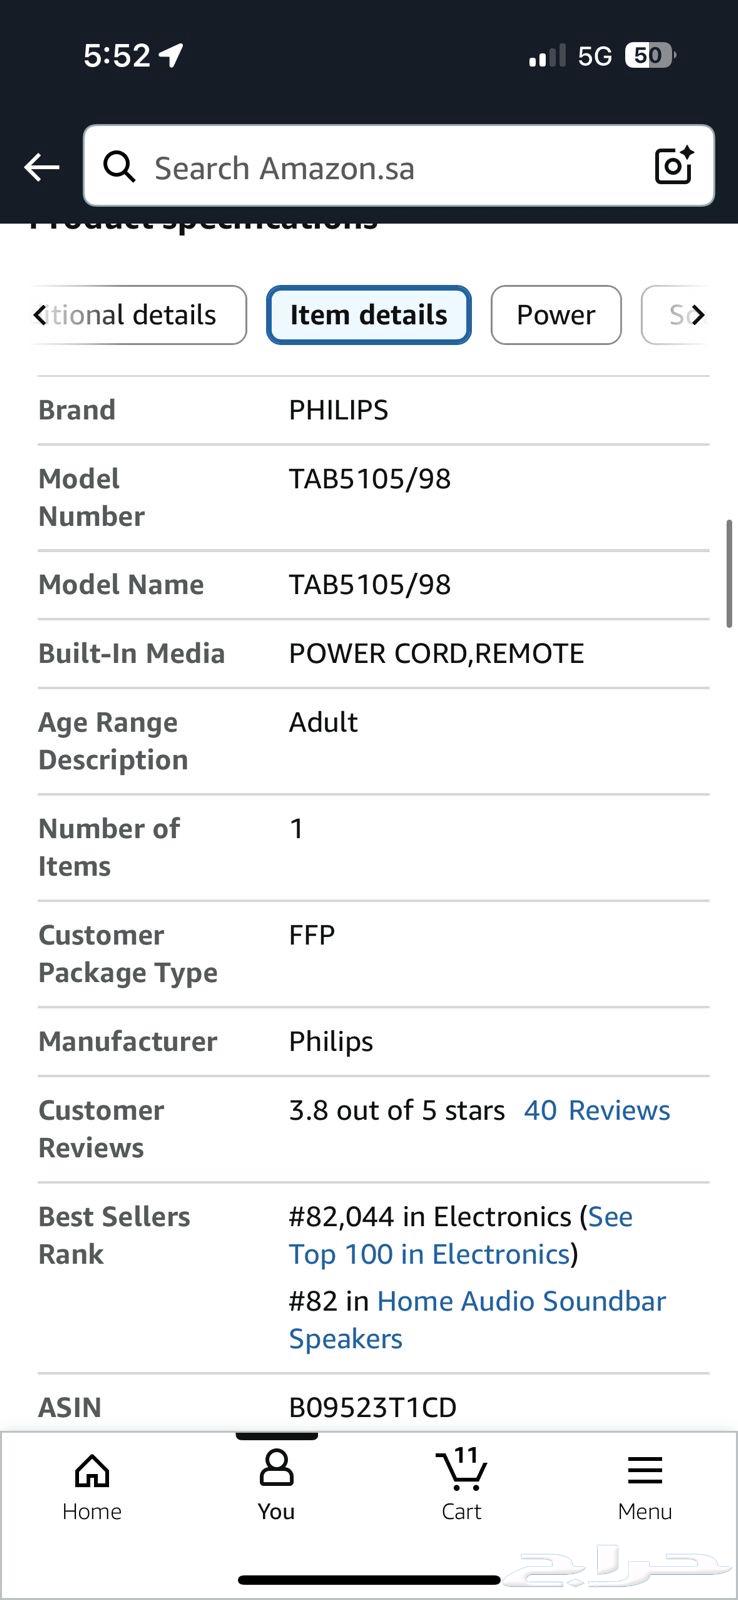This screenshot has width=738, height=1600.
Task: Tap the battery indicator in status bar
Action: pos(650,55)
